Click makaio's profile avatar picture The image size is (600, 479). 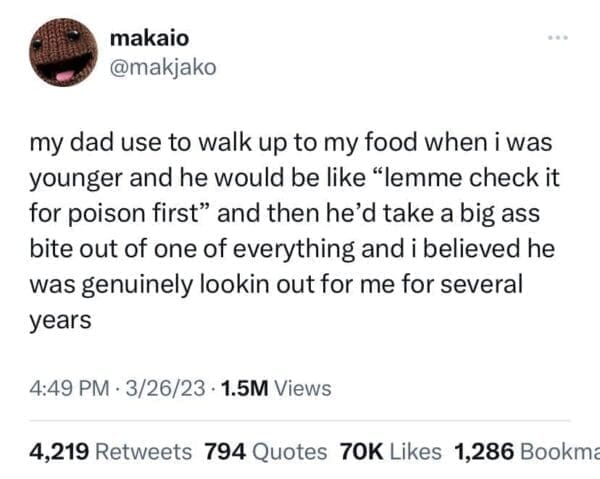pos(59,54)
